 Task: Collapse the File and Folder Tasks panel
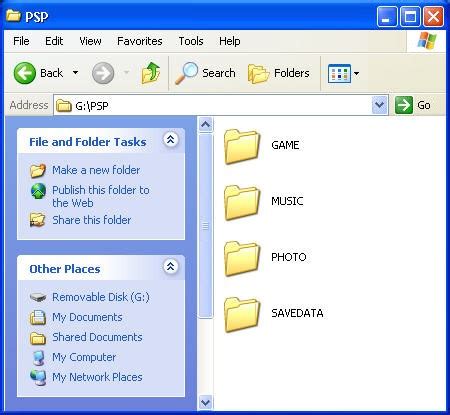(171, 139)
